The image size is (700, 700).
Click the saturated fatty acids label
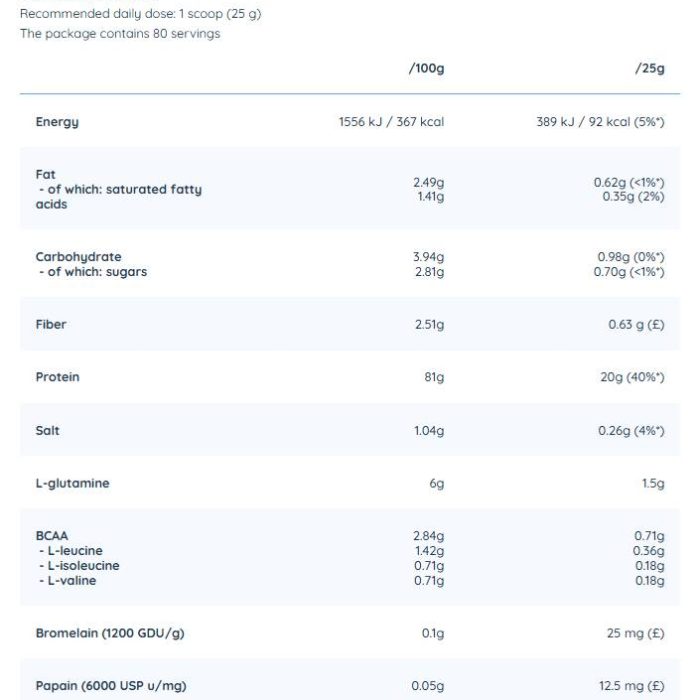pyautogui.click(x=119, y=197)
